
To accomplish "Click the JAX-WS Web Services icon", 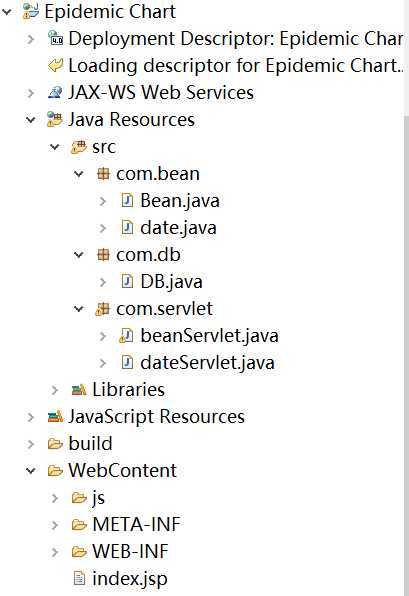I will tap(55, 92).
